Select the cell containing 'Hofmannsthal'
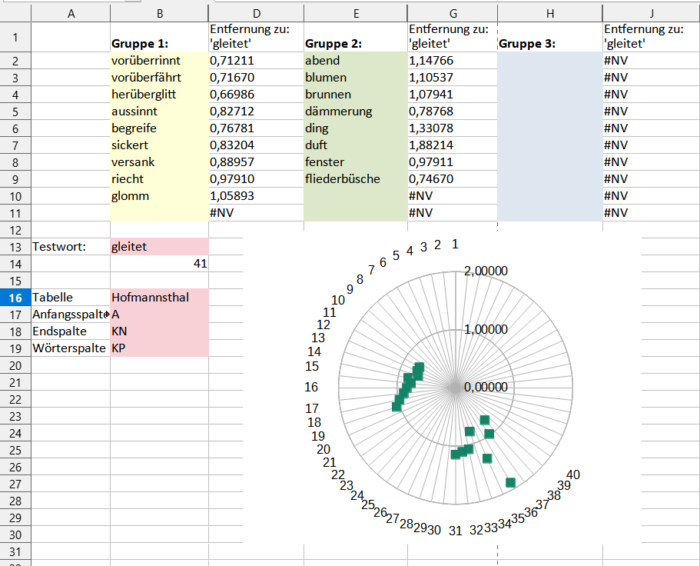700x566 pixels. coord(159,297)
